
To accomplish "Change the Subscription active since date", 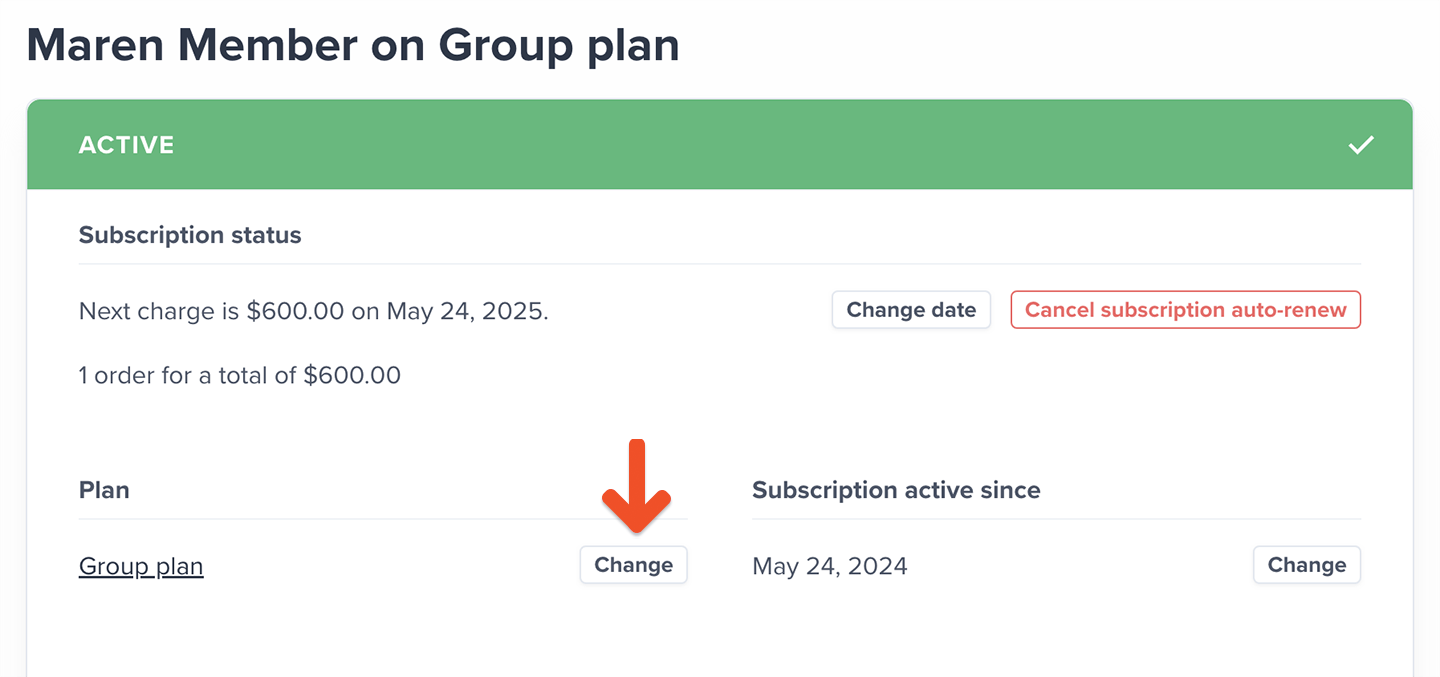I will [x=1306, y=564].
